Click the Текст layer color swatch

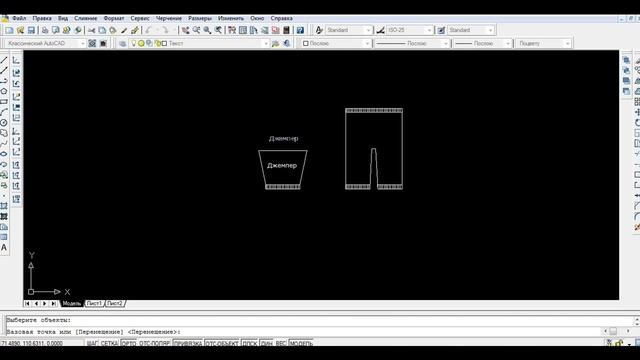(x=164, y=43)
